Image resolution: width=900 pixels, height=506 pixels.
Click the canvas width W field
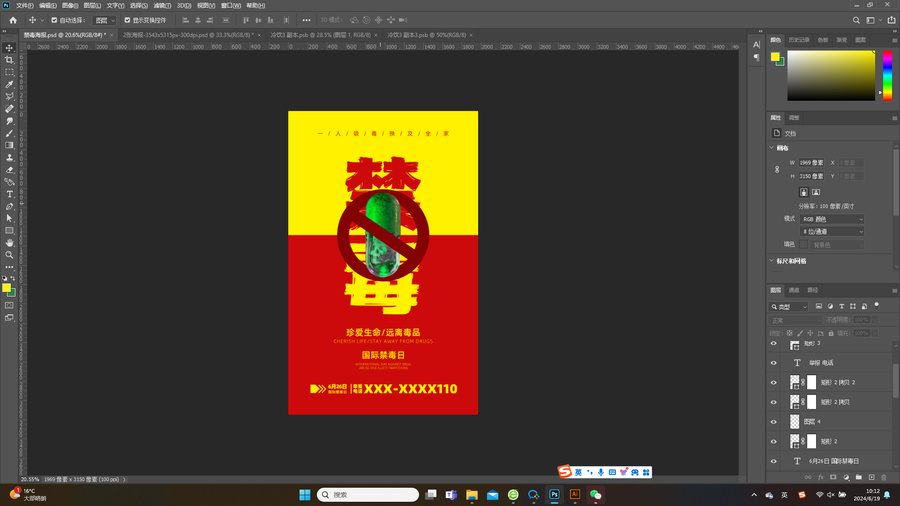812,163
